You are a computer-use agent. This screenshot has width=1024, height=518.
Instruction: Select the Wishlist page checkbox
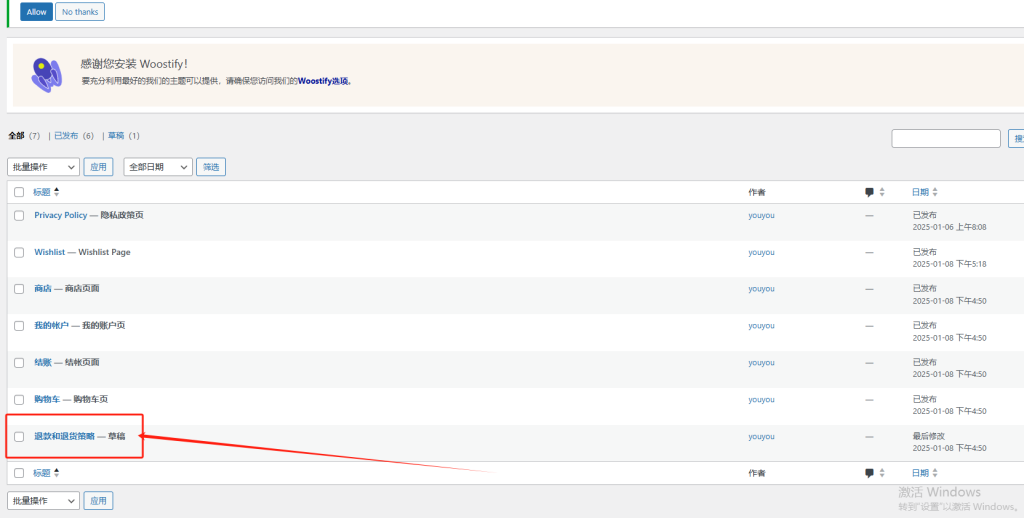[19, 253]
